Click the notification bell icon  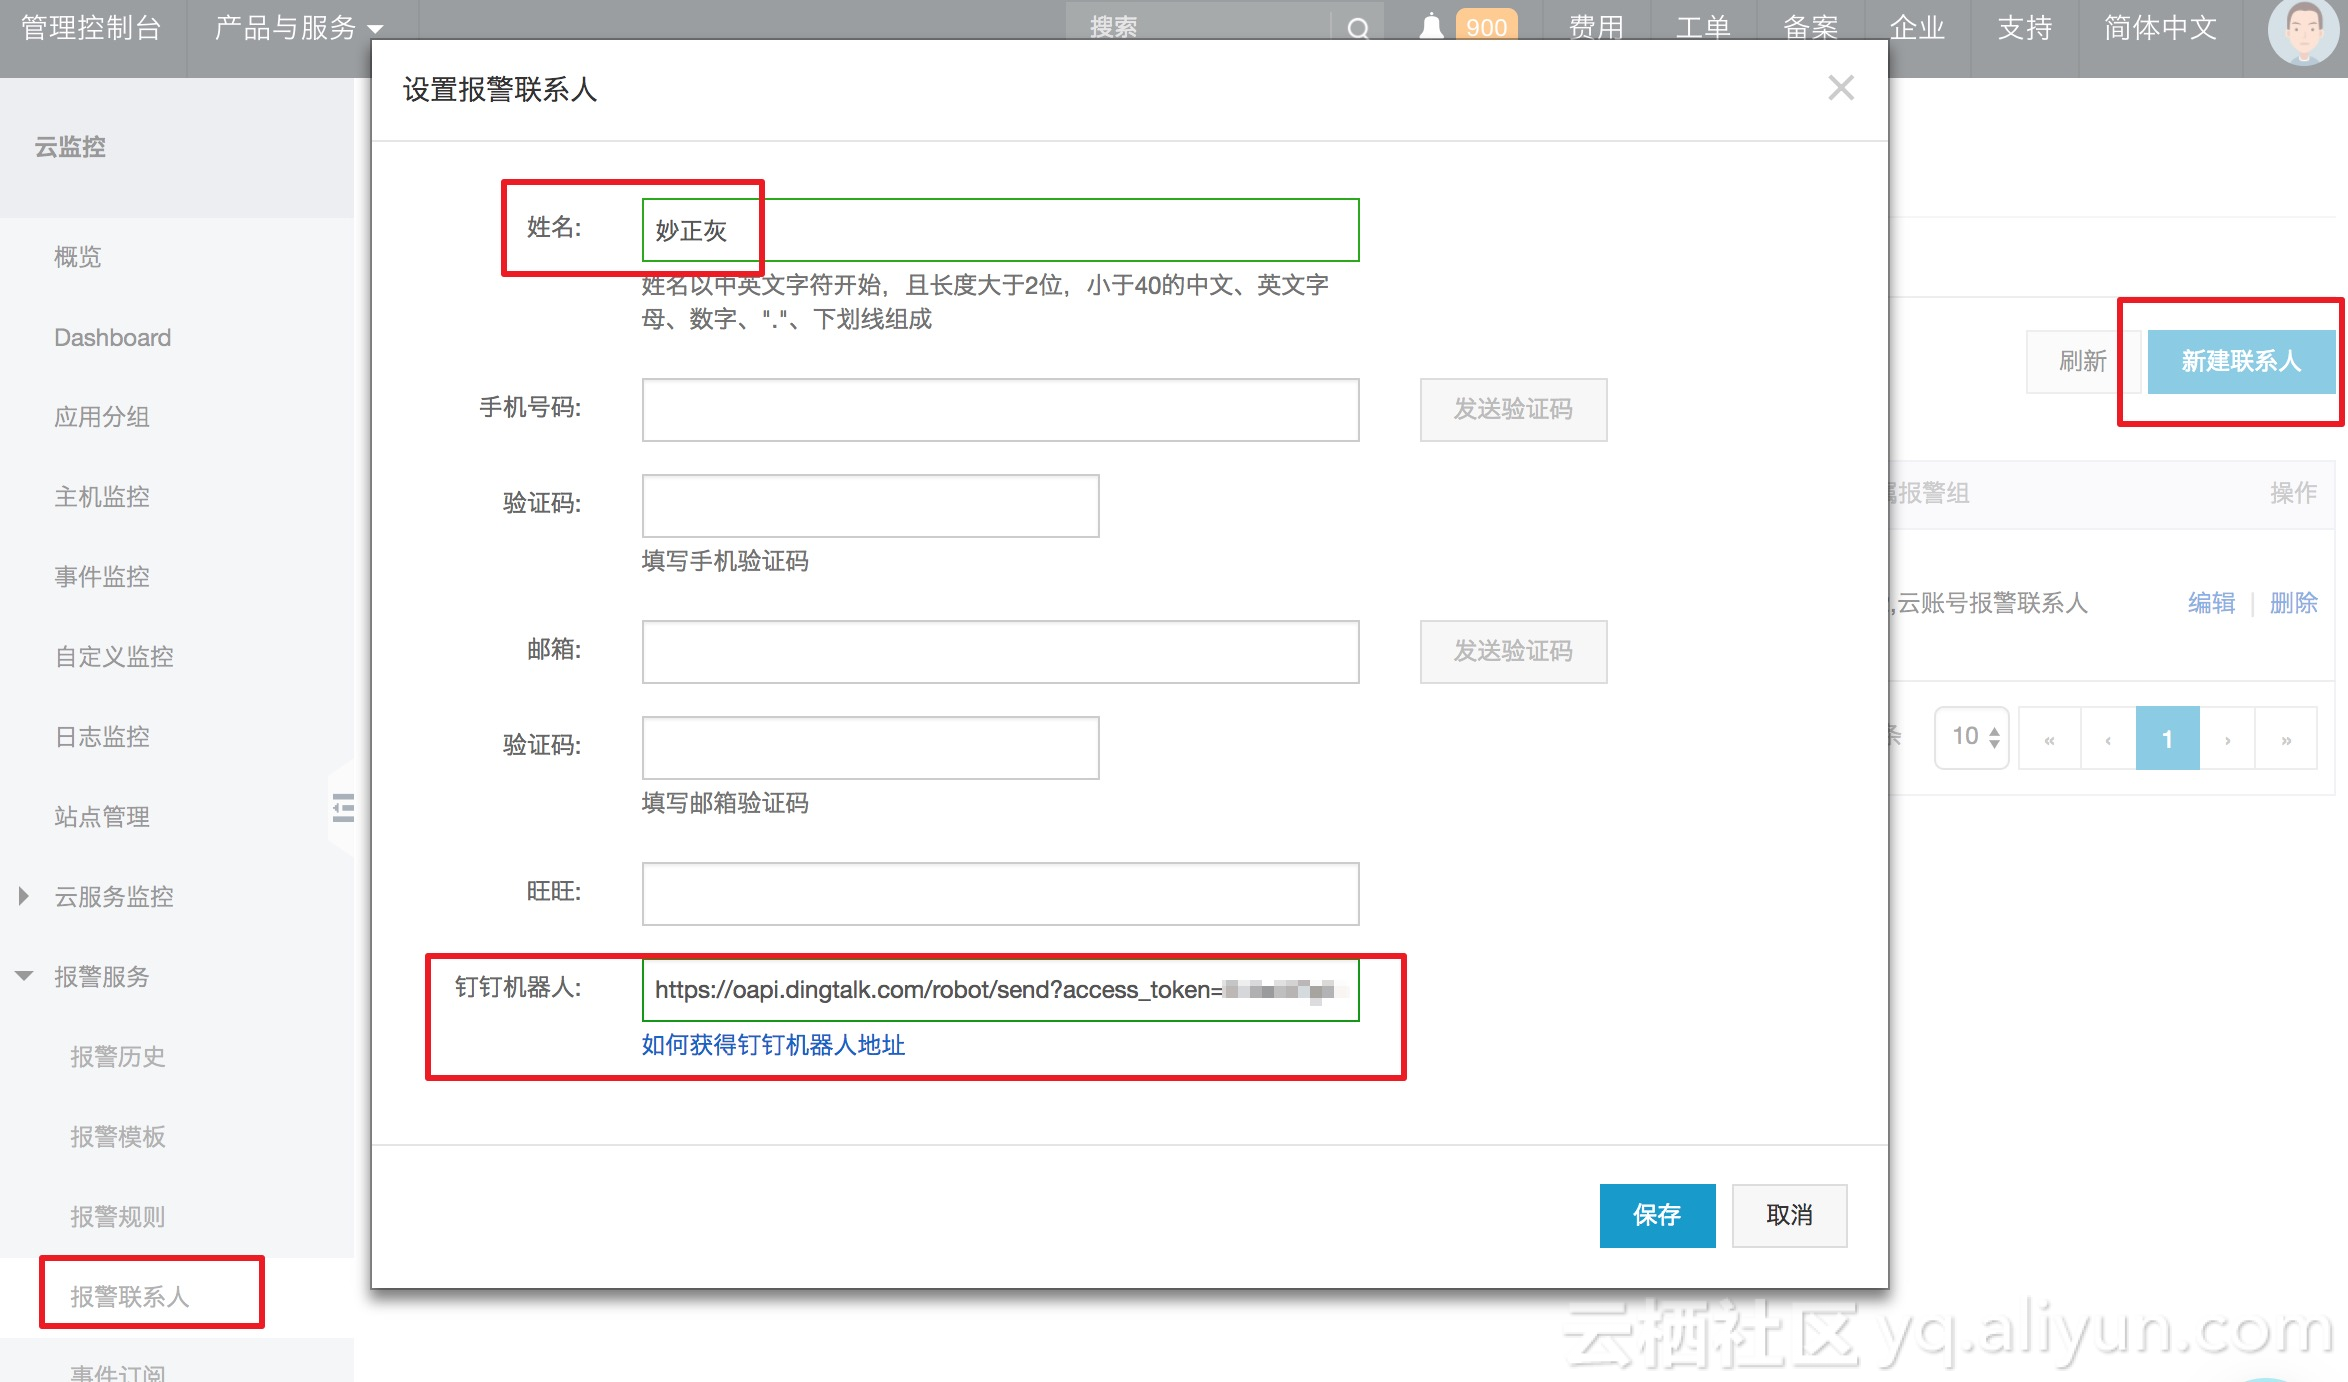pos(1431,27)
